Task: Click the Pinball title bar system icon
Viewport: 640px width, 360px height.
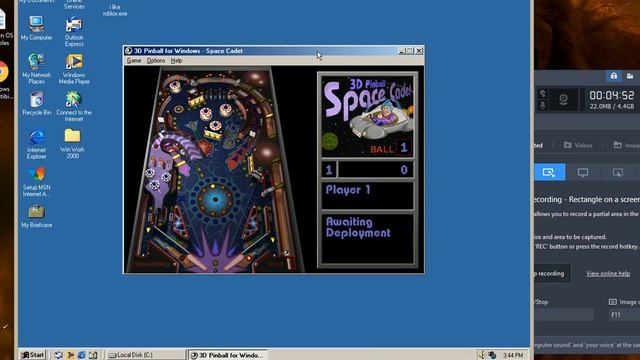Action: coord(129,51)
